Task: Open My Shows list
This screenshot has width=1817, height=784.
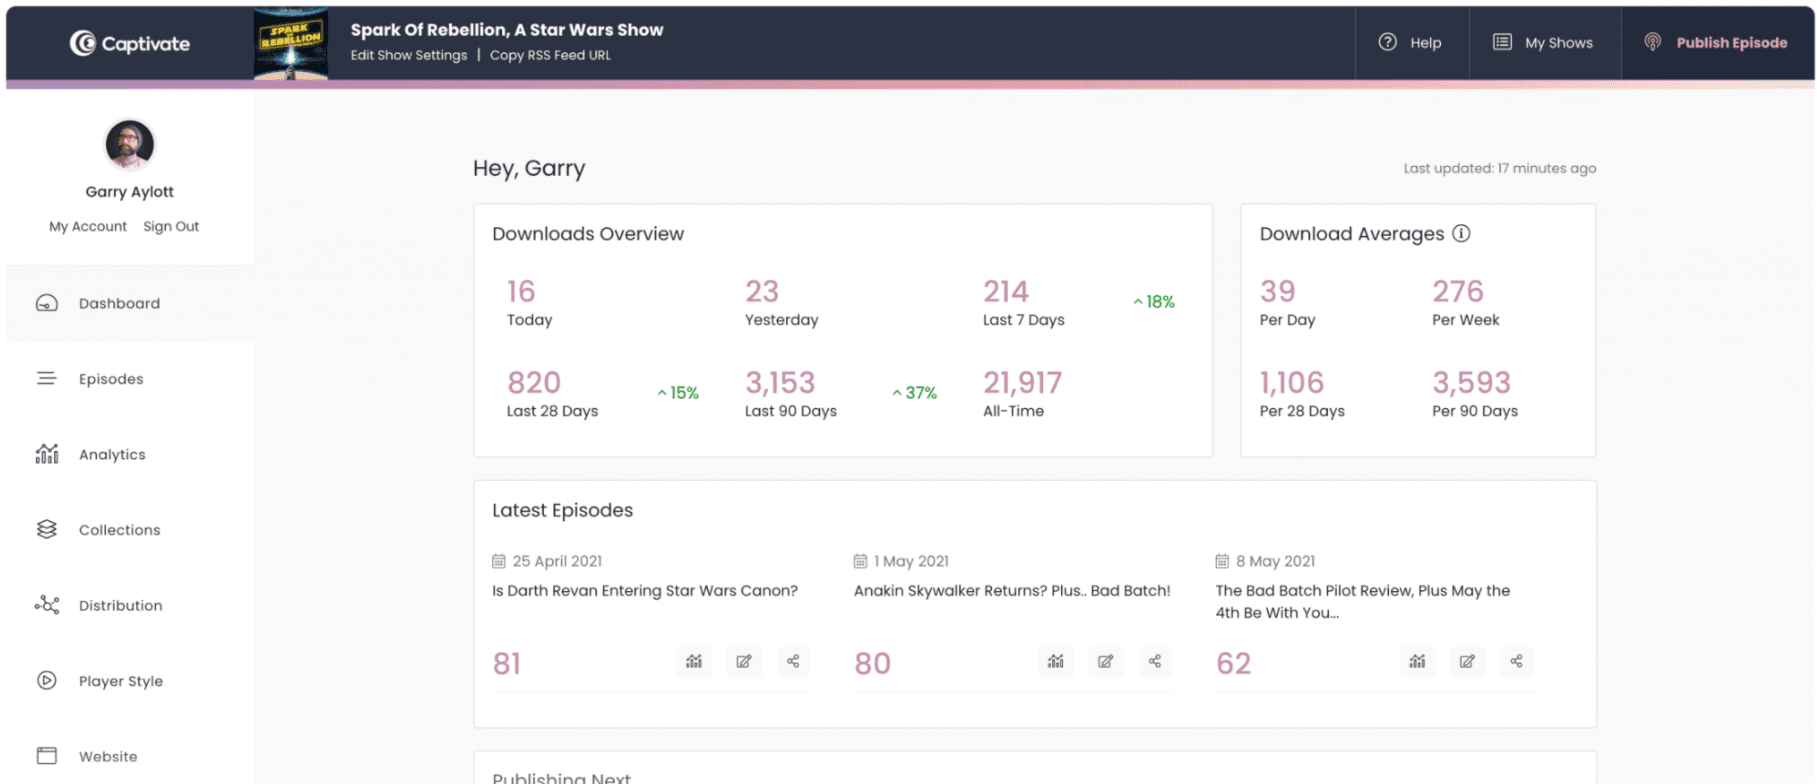Action: click(1543, 43)
